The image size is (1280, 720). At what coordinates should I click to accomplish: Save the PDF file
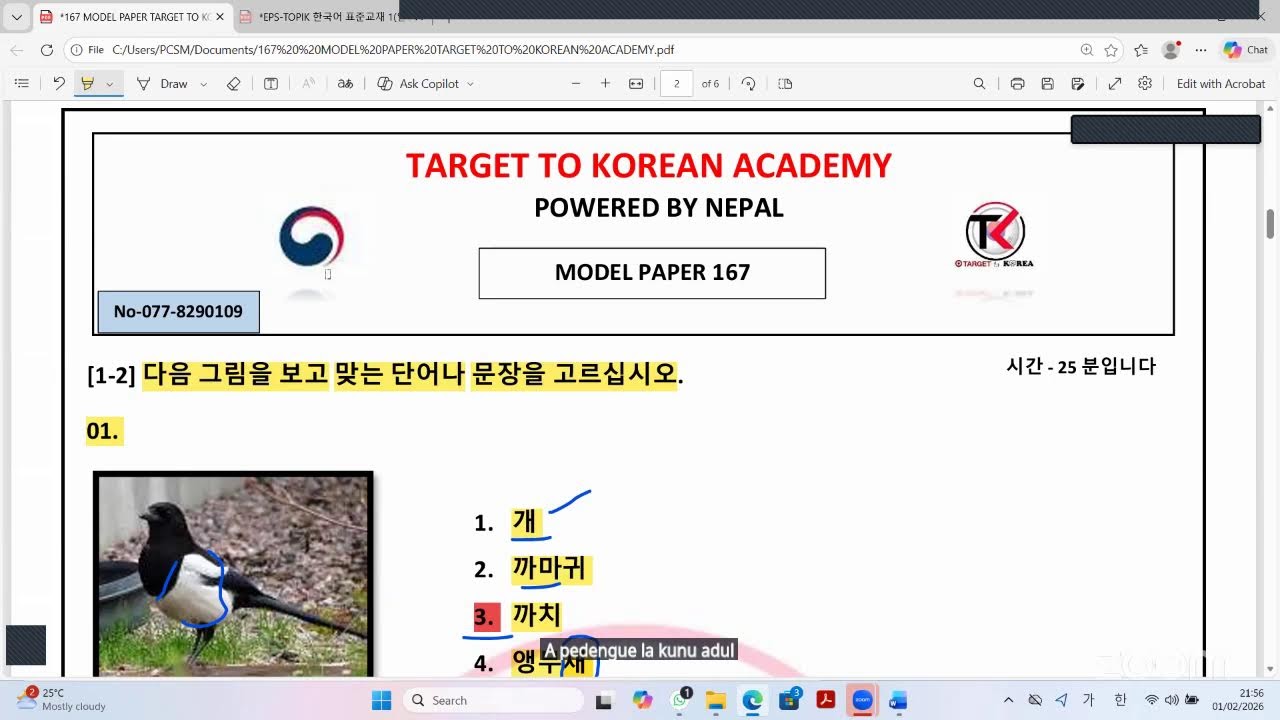pos(1047,84)
